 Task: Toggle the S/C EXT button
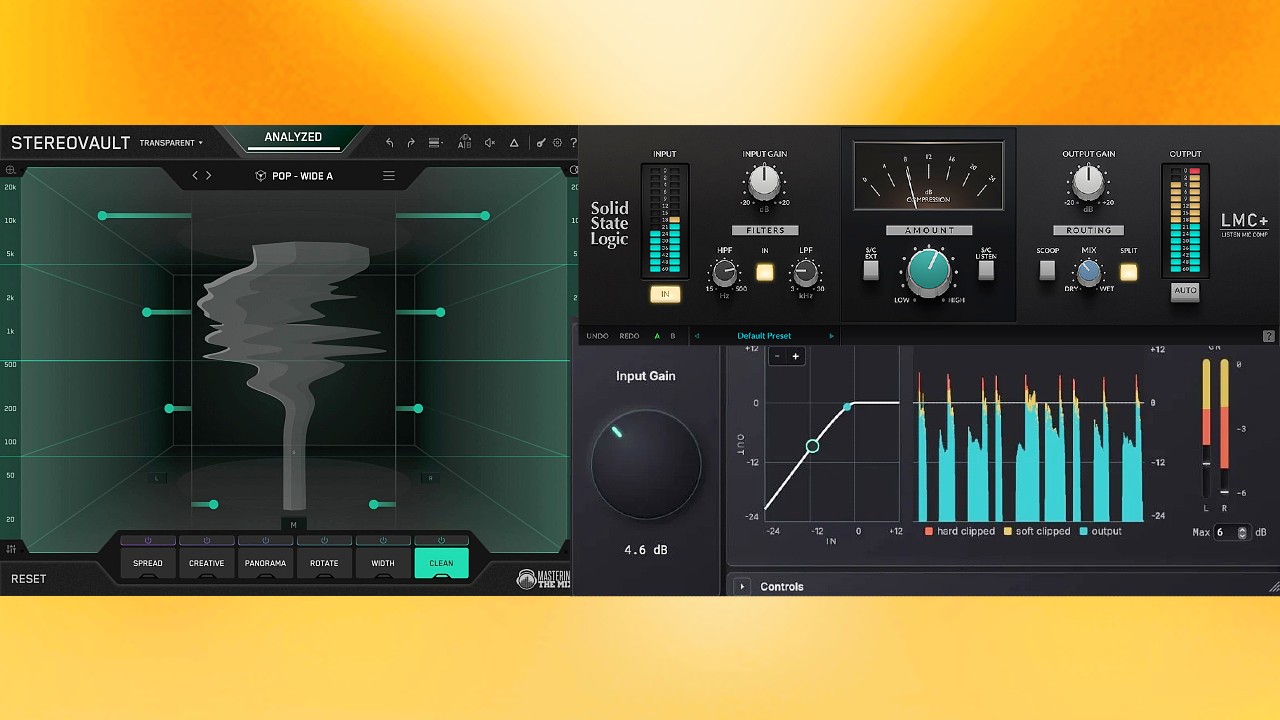coord(871,270)
